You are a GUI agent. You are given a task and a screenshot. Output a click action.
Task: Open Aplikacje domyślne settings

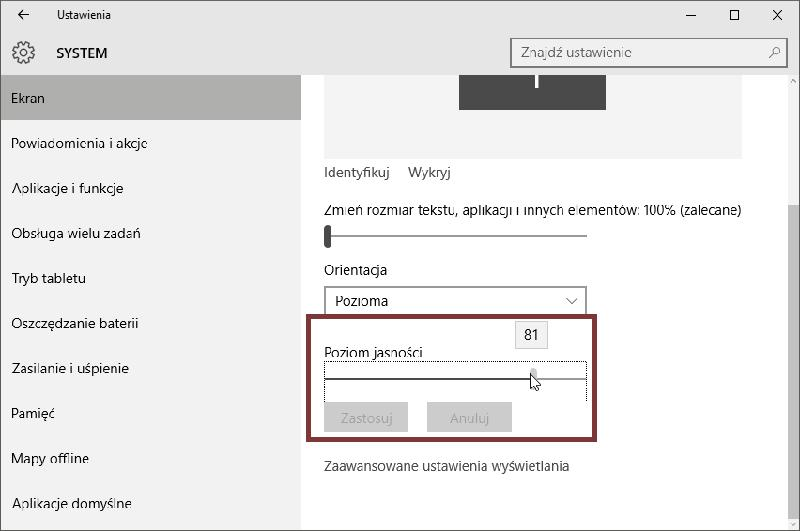[151, 503]
